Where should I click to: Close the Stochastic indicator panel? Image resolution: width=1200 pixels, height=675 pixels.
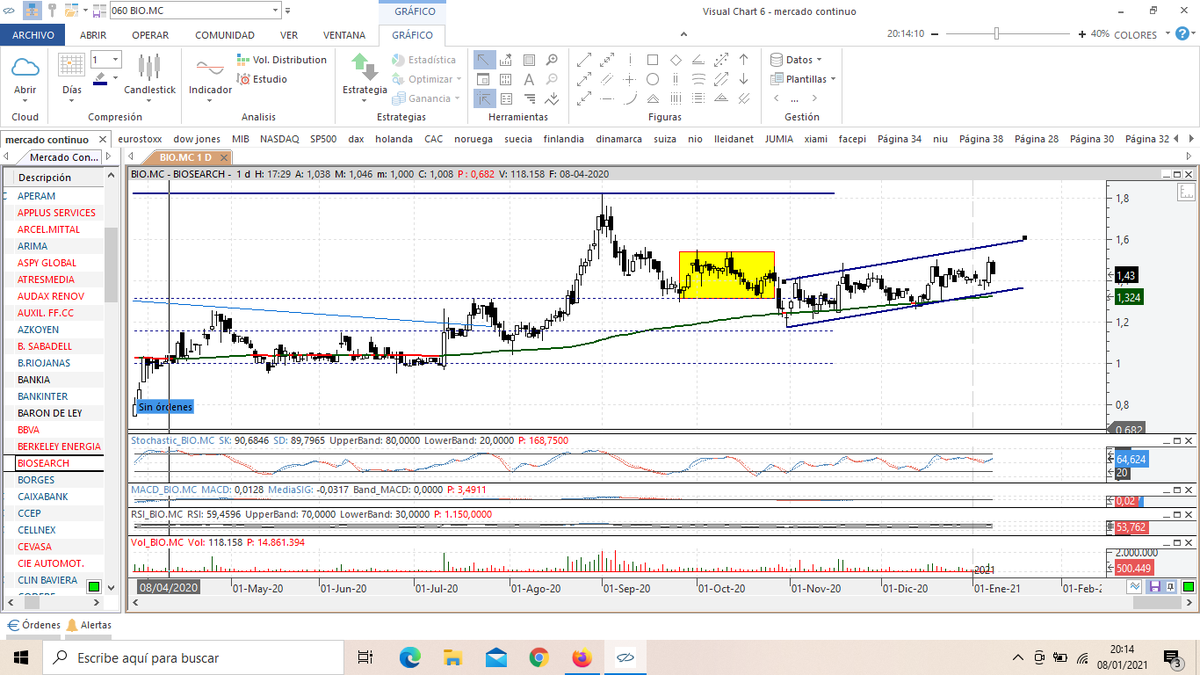(x=1187, y=440)
